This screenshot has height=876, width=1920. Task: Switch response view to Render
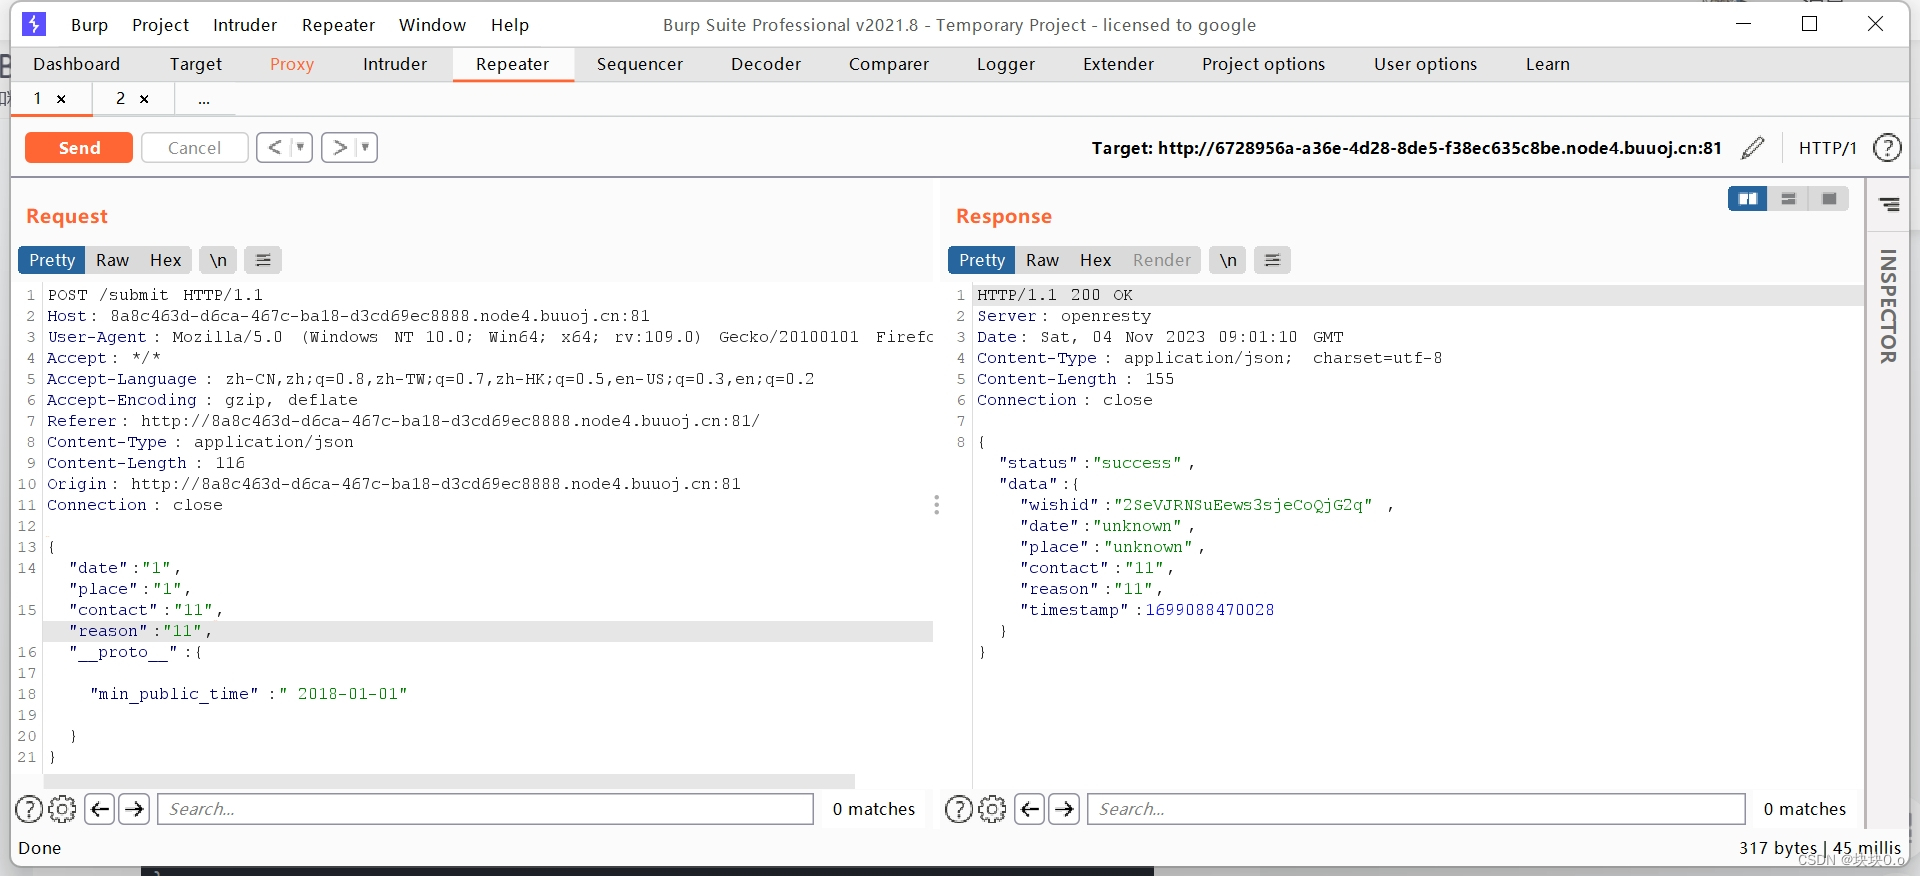click(1161, 260)
